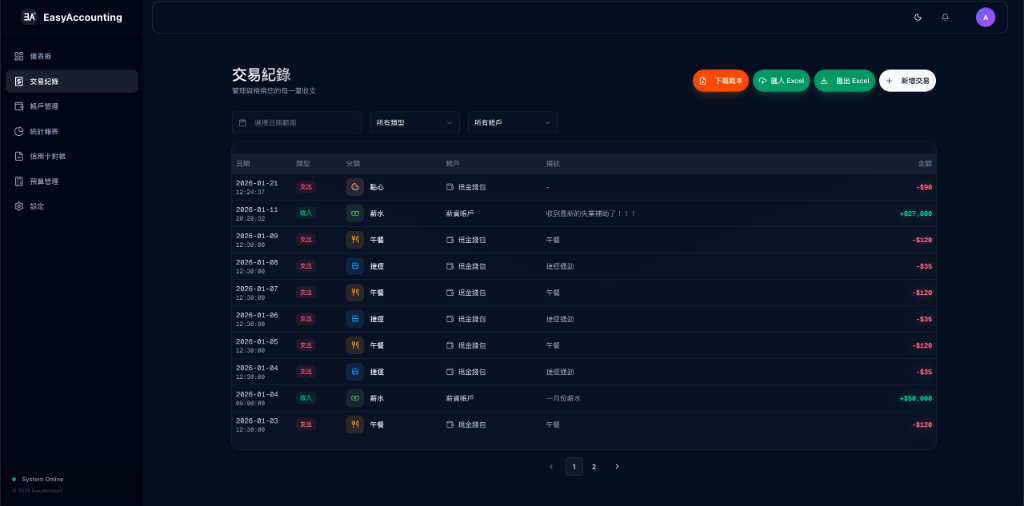The height and width of the screenshot is (506, 1024).
Task: Toggle dark mode with the moon icon
Action: click(918, 17)
